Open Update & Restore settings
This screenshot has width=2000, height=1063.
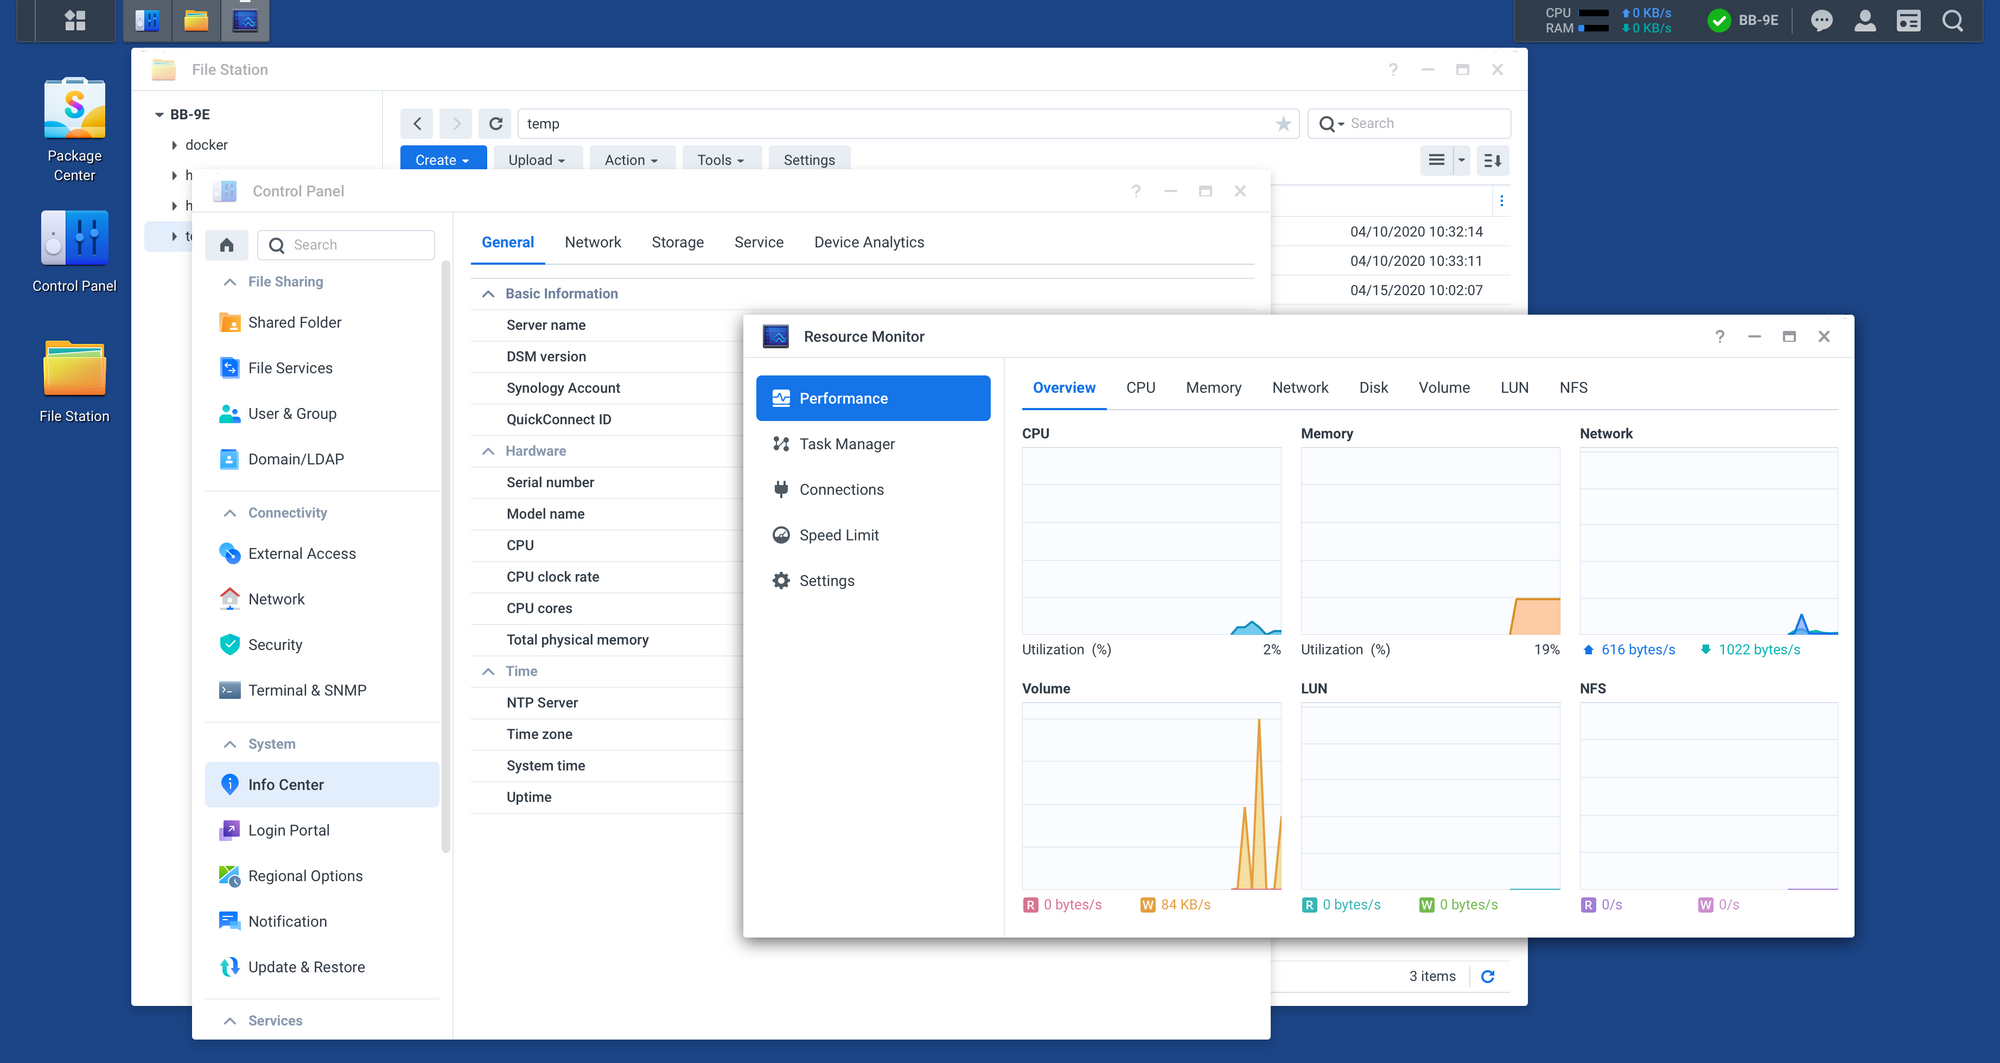(322, 967)
